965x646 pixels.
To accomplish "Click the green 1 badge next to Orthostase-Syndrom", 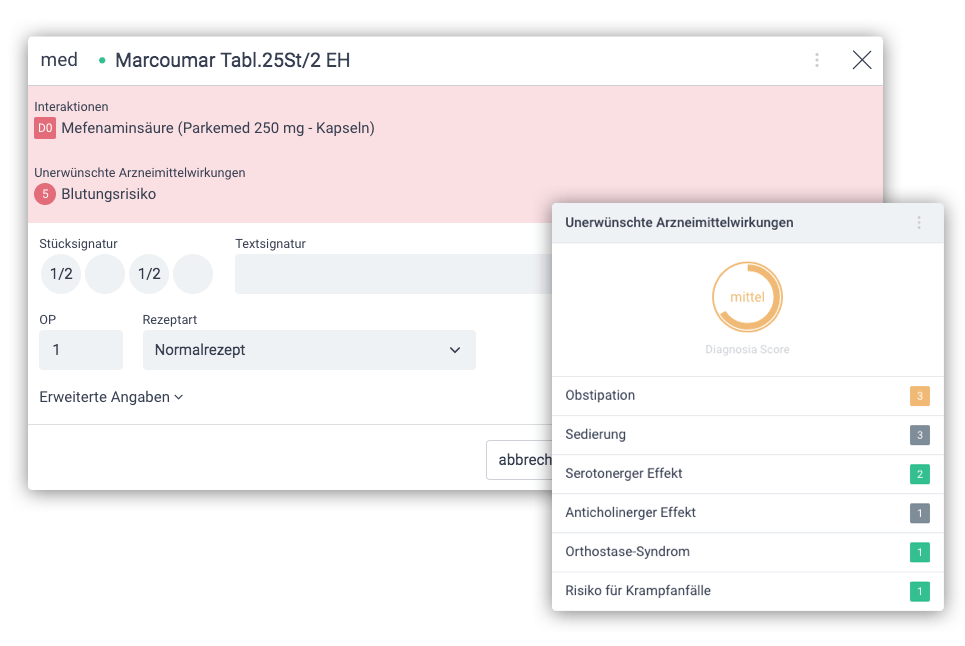I will (x=919, y=552).
